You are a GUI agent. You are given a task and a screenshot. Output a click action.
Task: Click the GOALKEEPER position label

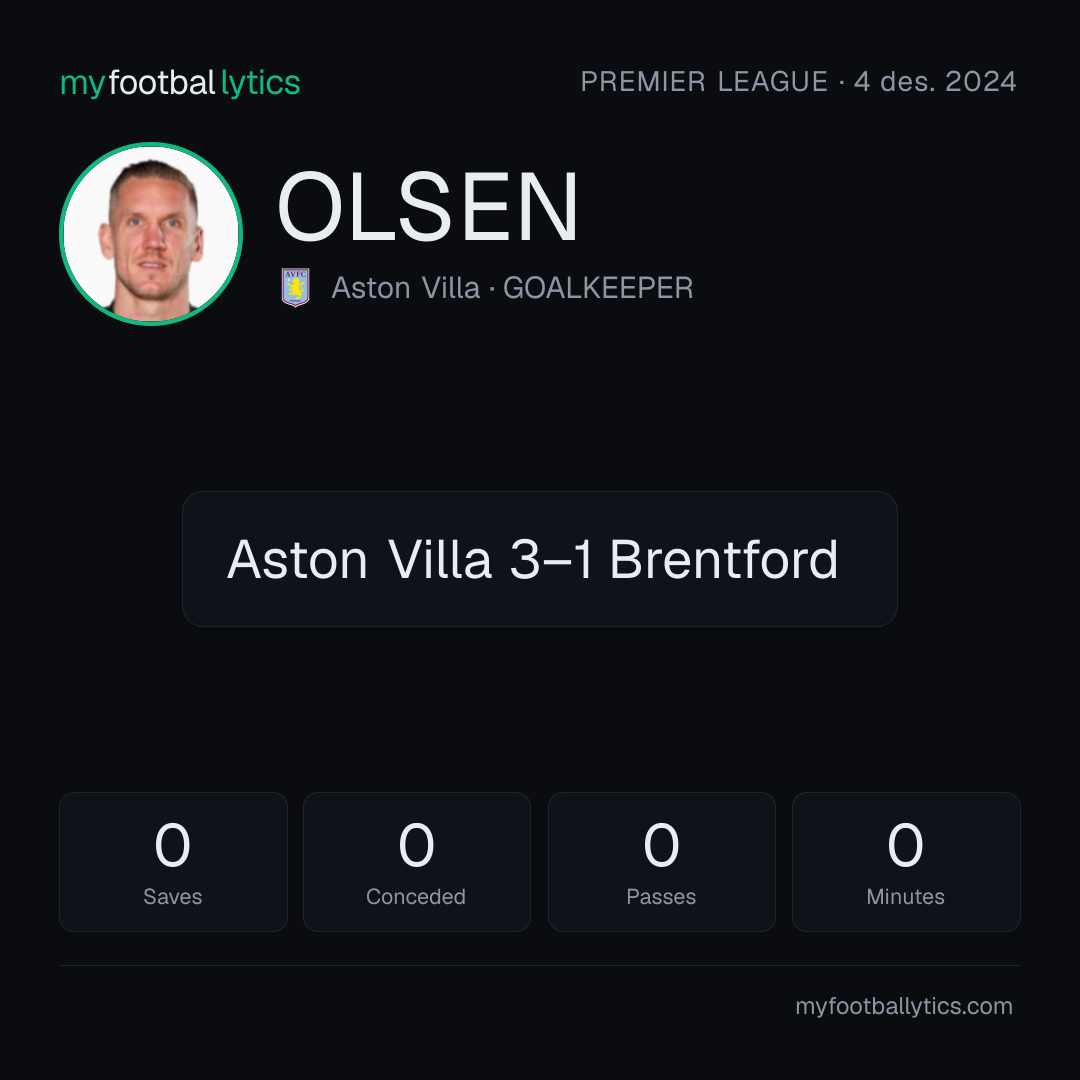[x=598, y=288]
